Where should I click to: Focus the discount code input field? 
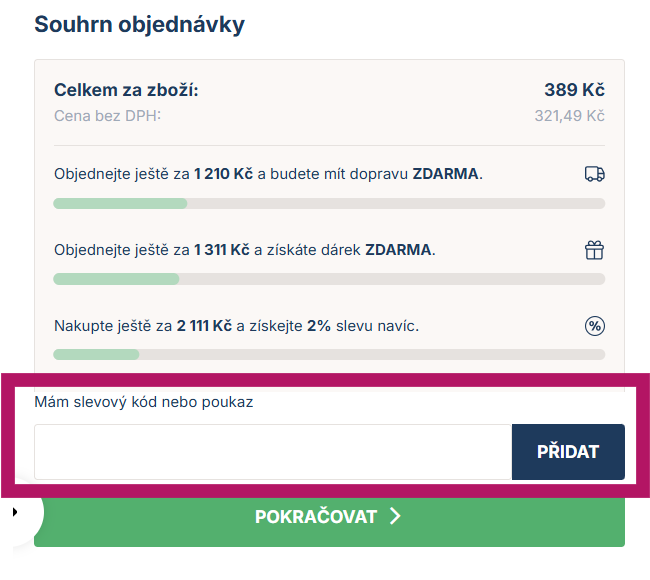(x=273, y=452)
